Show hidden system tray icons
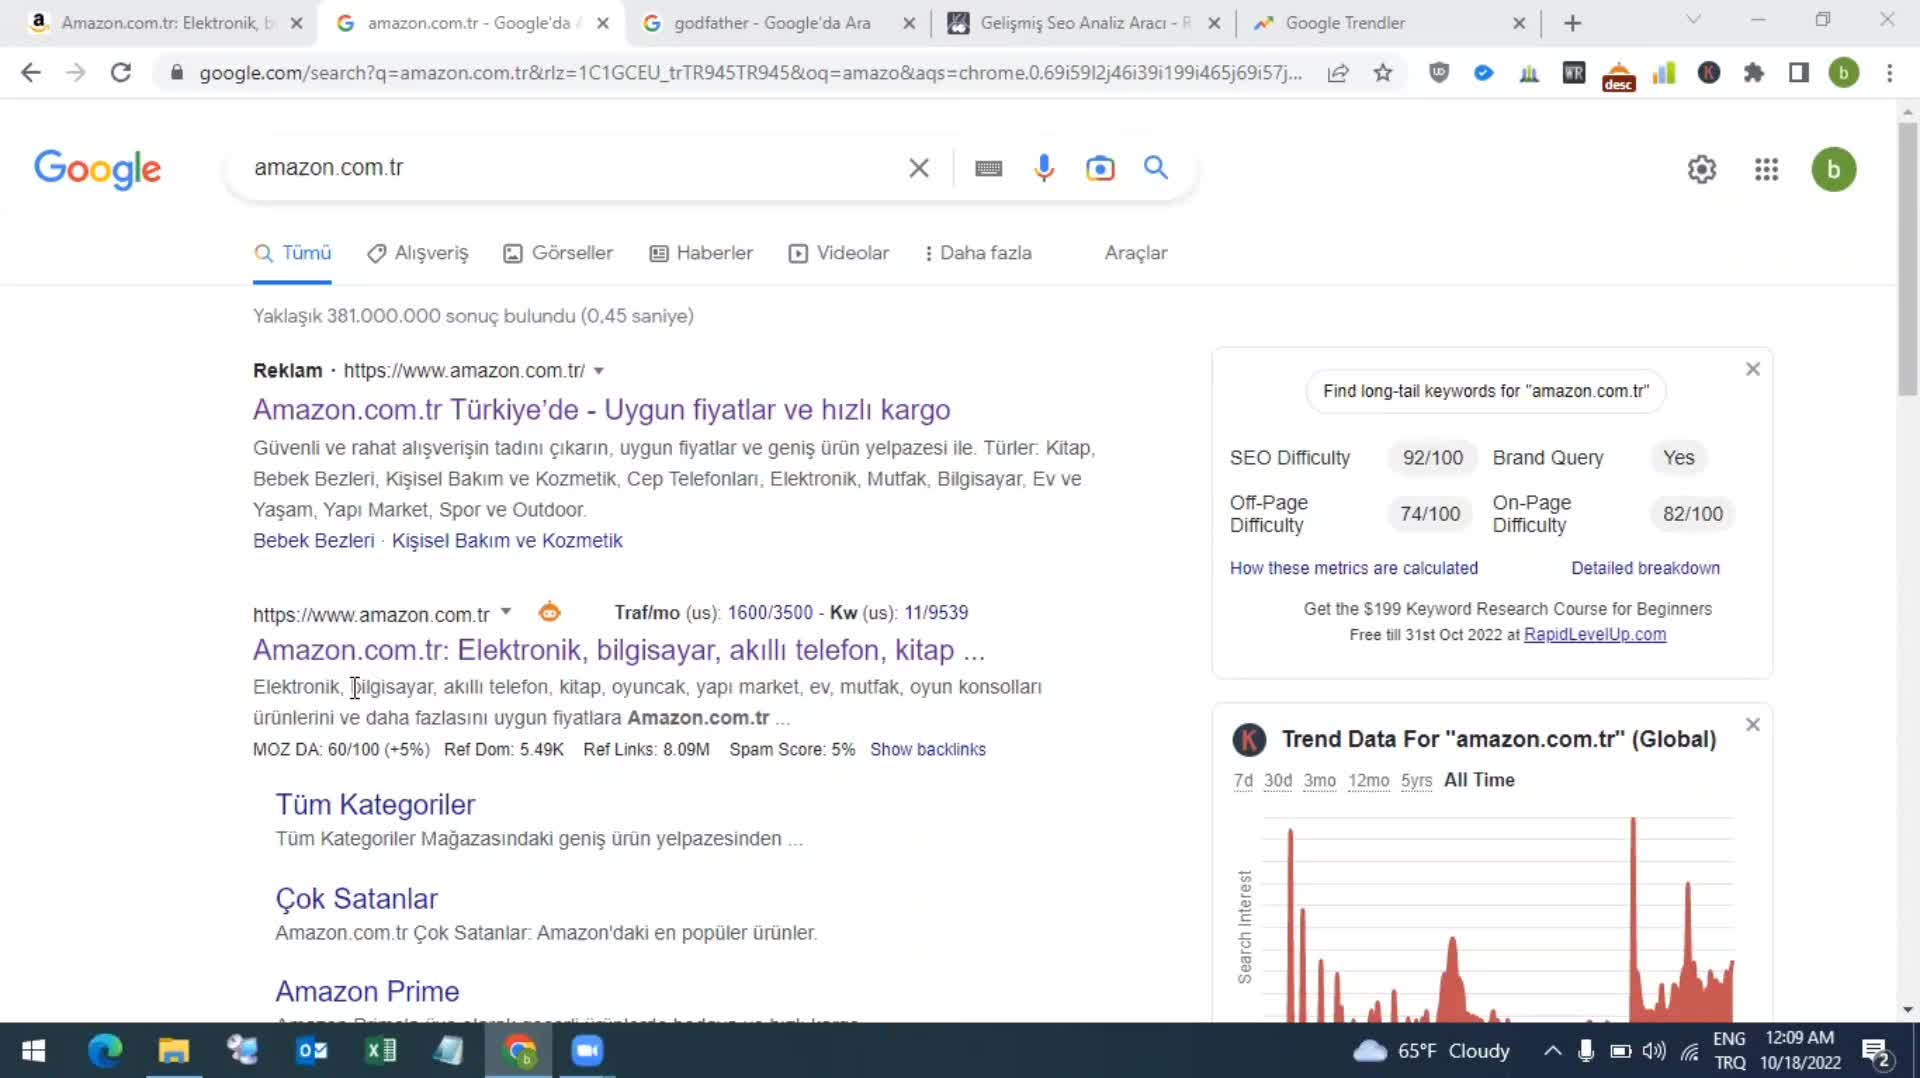 coord(1552,1050)
